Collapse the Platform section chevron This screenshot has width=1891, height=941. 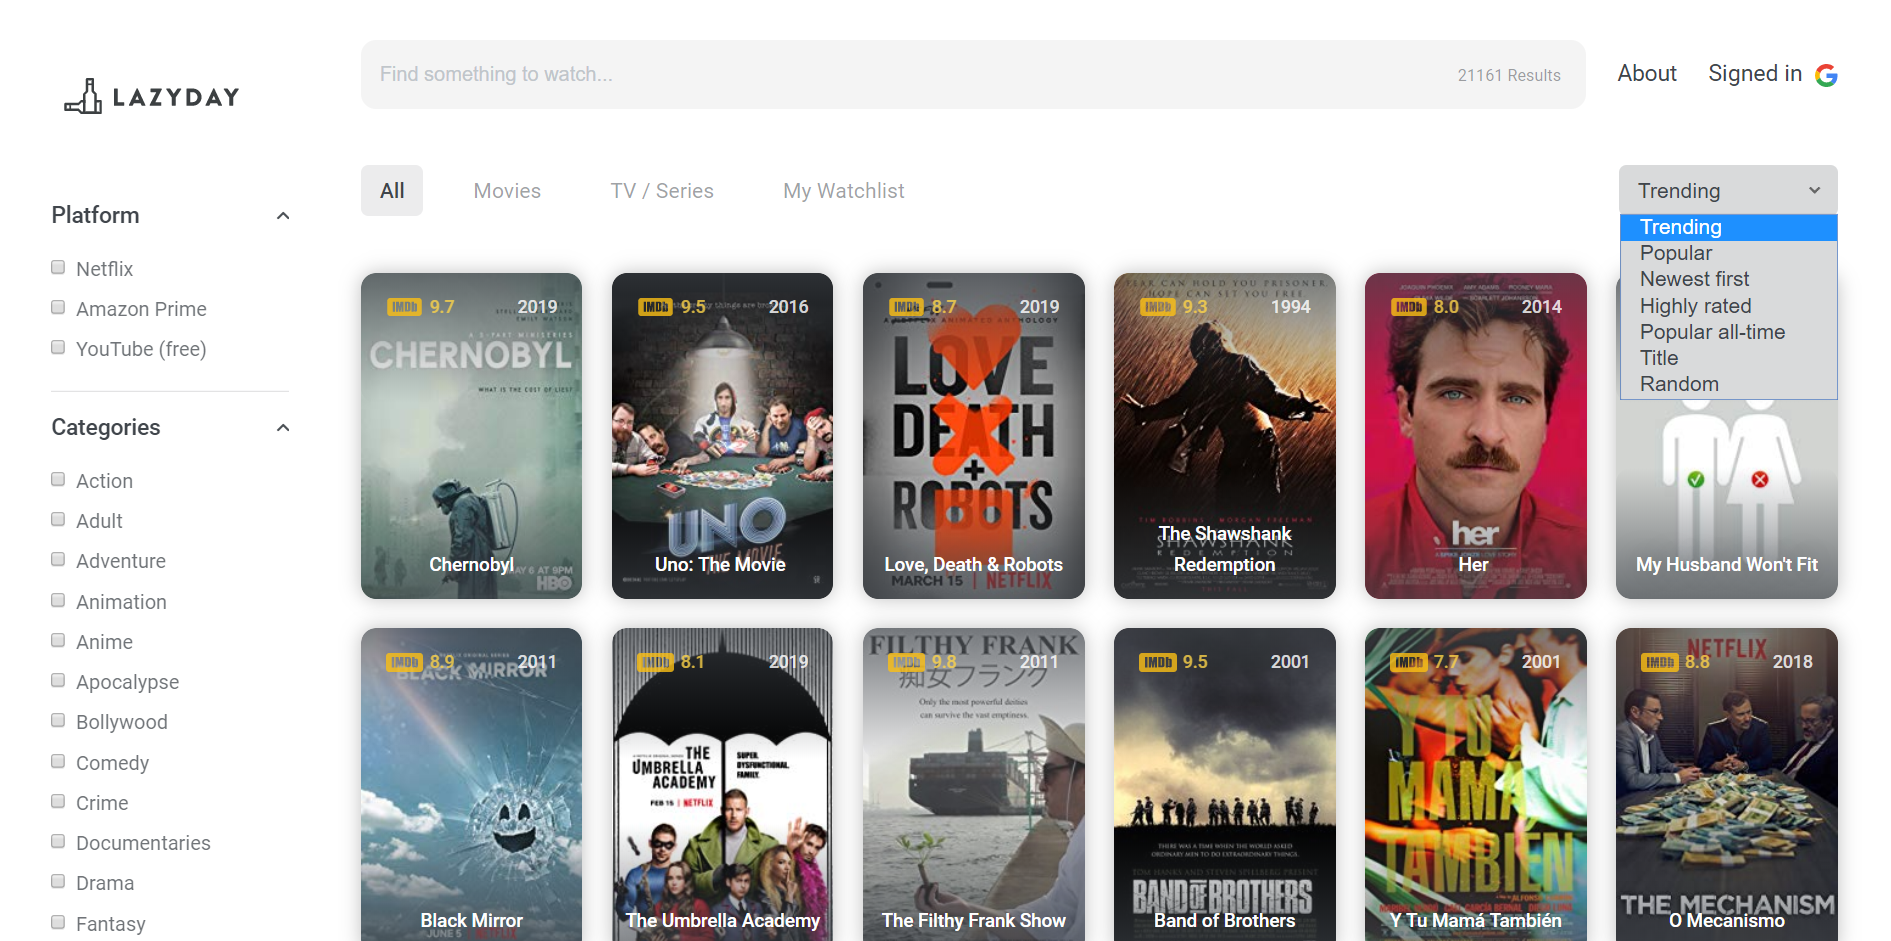pos(283,216)
